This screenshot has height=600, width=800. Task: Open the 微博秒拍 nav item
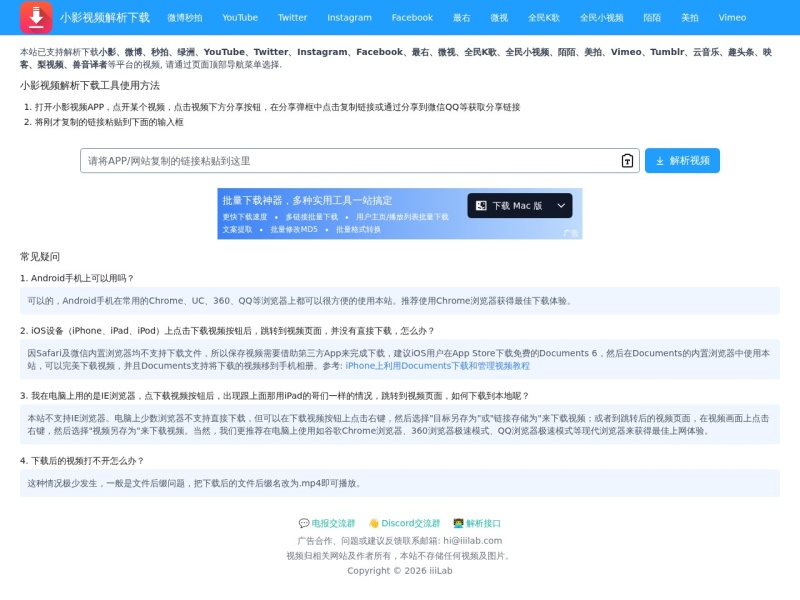[185, 18]
